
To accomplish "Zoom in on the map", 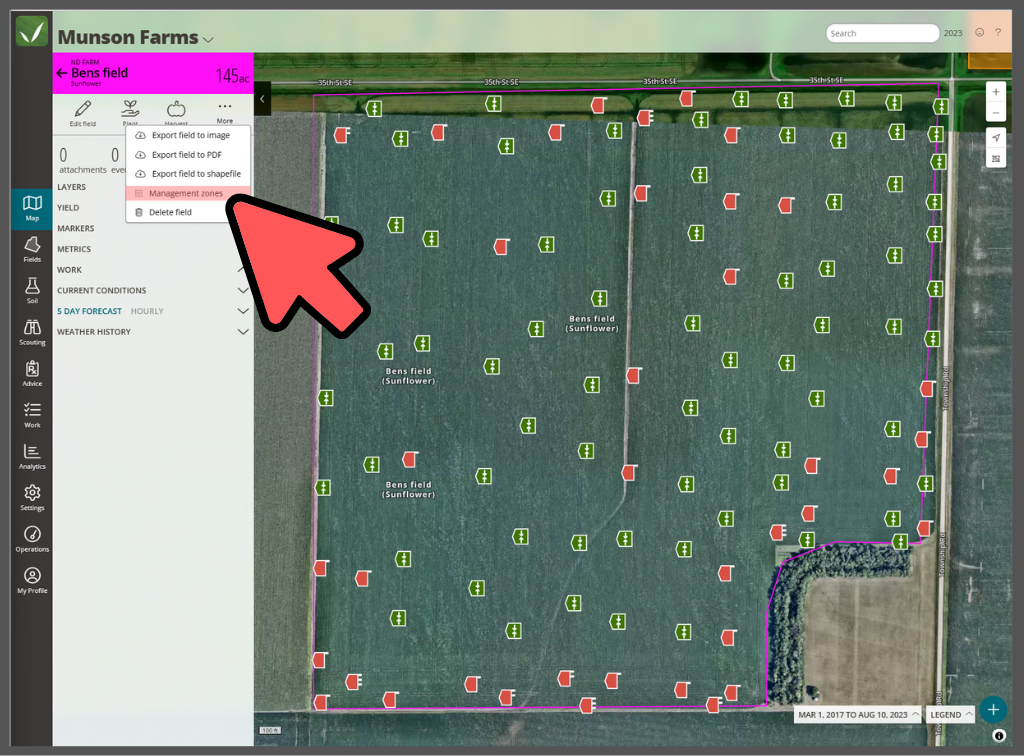I will click(x=996, y=92).
